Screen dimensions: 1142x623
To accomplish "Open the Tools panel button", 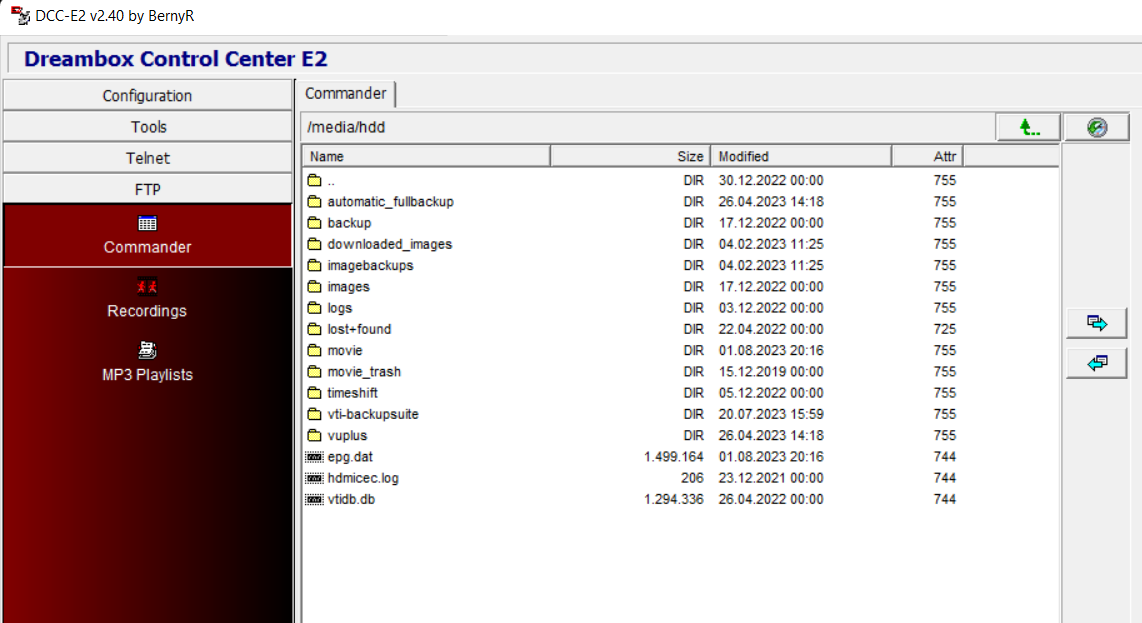I will click(147, 127).
